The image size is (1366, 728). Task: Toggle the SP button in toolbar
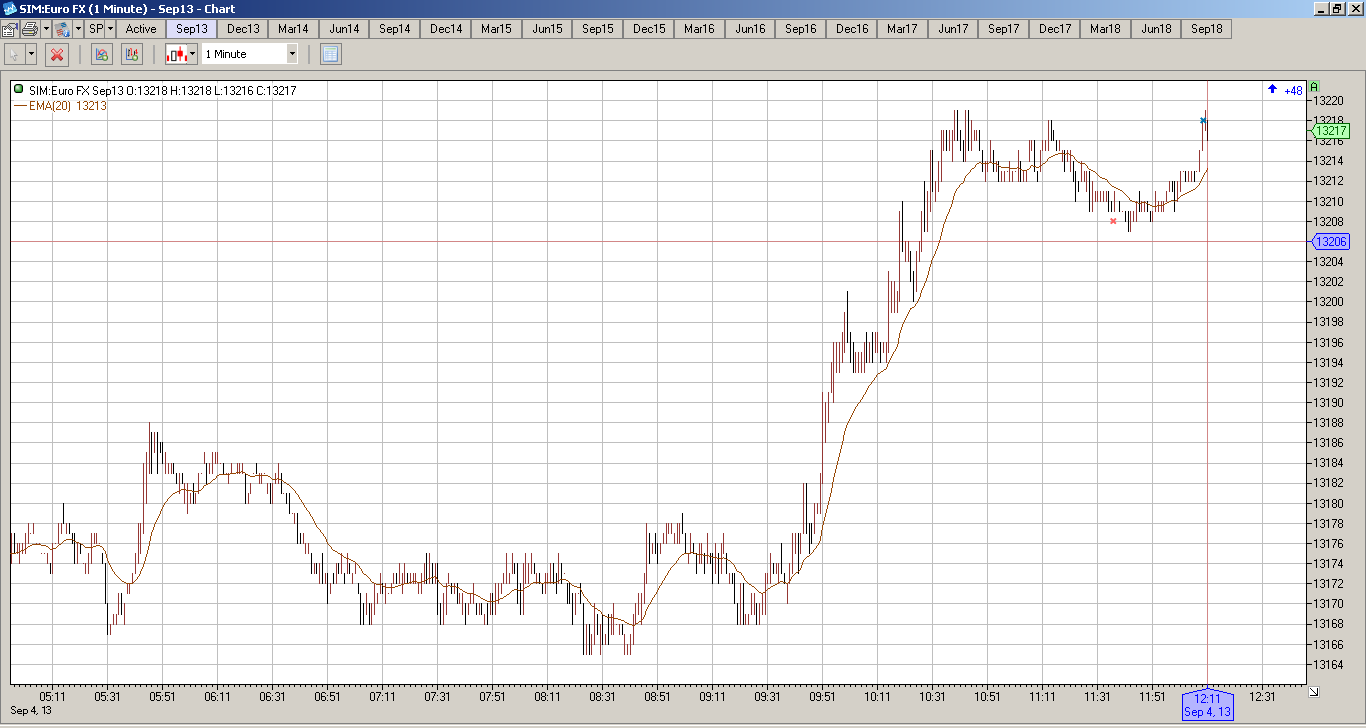[x=96, y=29]
